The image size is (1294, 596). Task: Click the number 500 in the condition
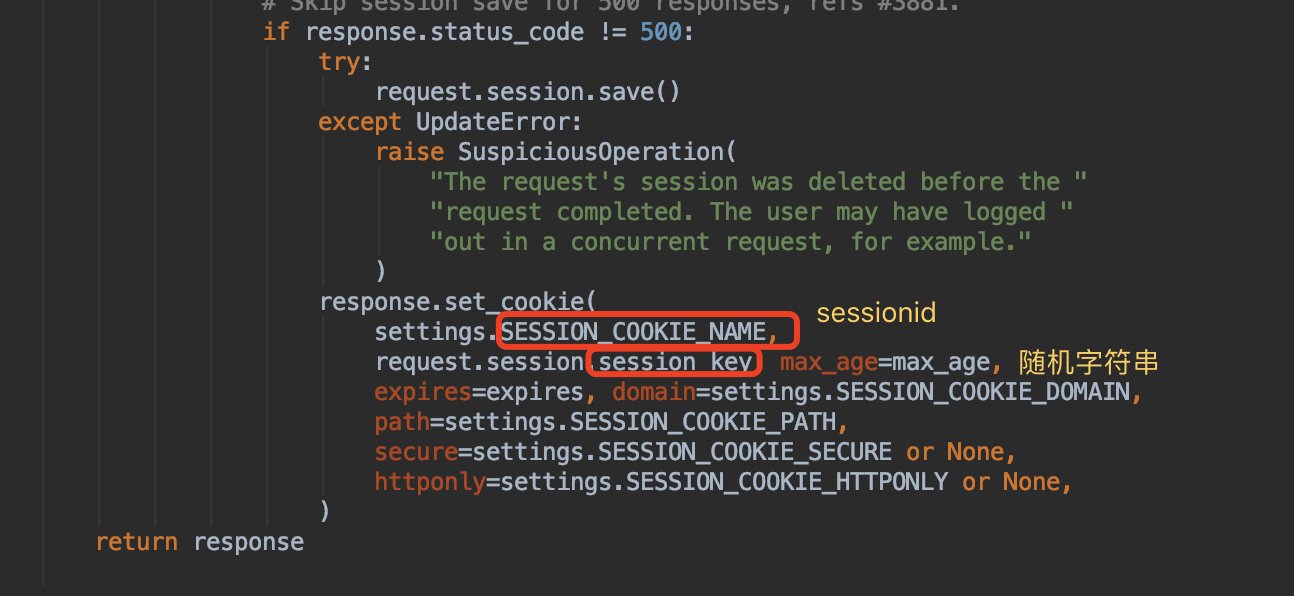pyautogui.click(x=660, y=32)
